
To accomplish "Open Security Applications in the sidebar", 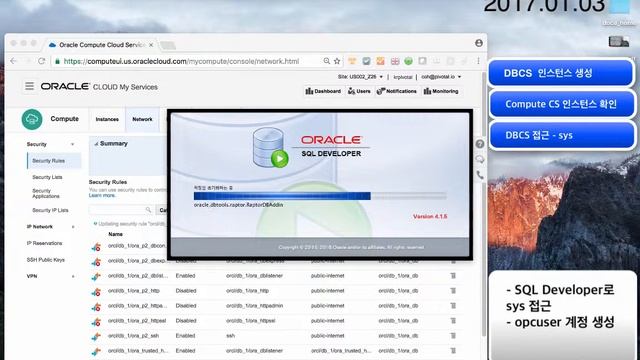I will 46,193.
